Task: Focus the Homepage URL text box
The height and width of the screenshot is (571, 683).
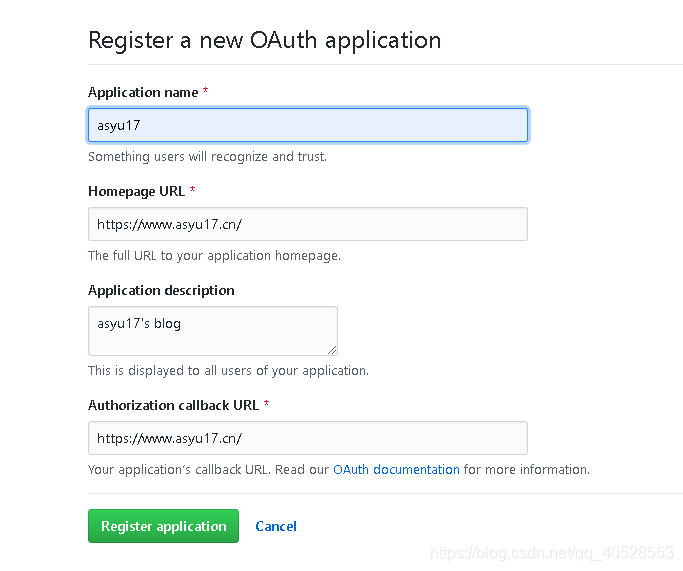Action: pyautogui.click(x=308, y=224)
